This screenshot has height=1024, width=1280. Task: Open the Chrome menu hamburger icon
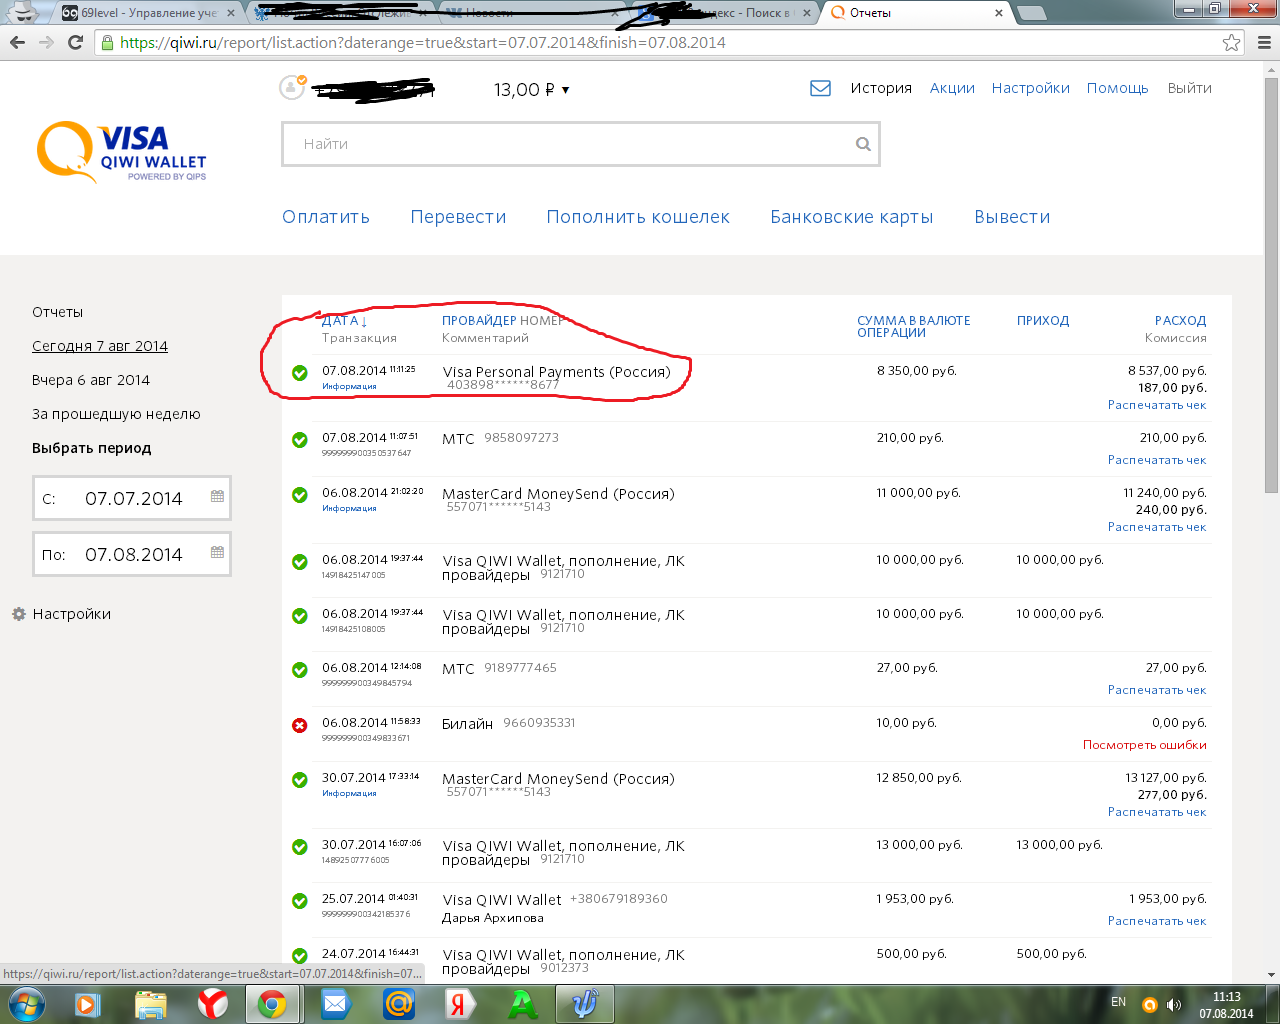click(1263, 42)
